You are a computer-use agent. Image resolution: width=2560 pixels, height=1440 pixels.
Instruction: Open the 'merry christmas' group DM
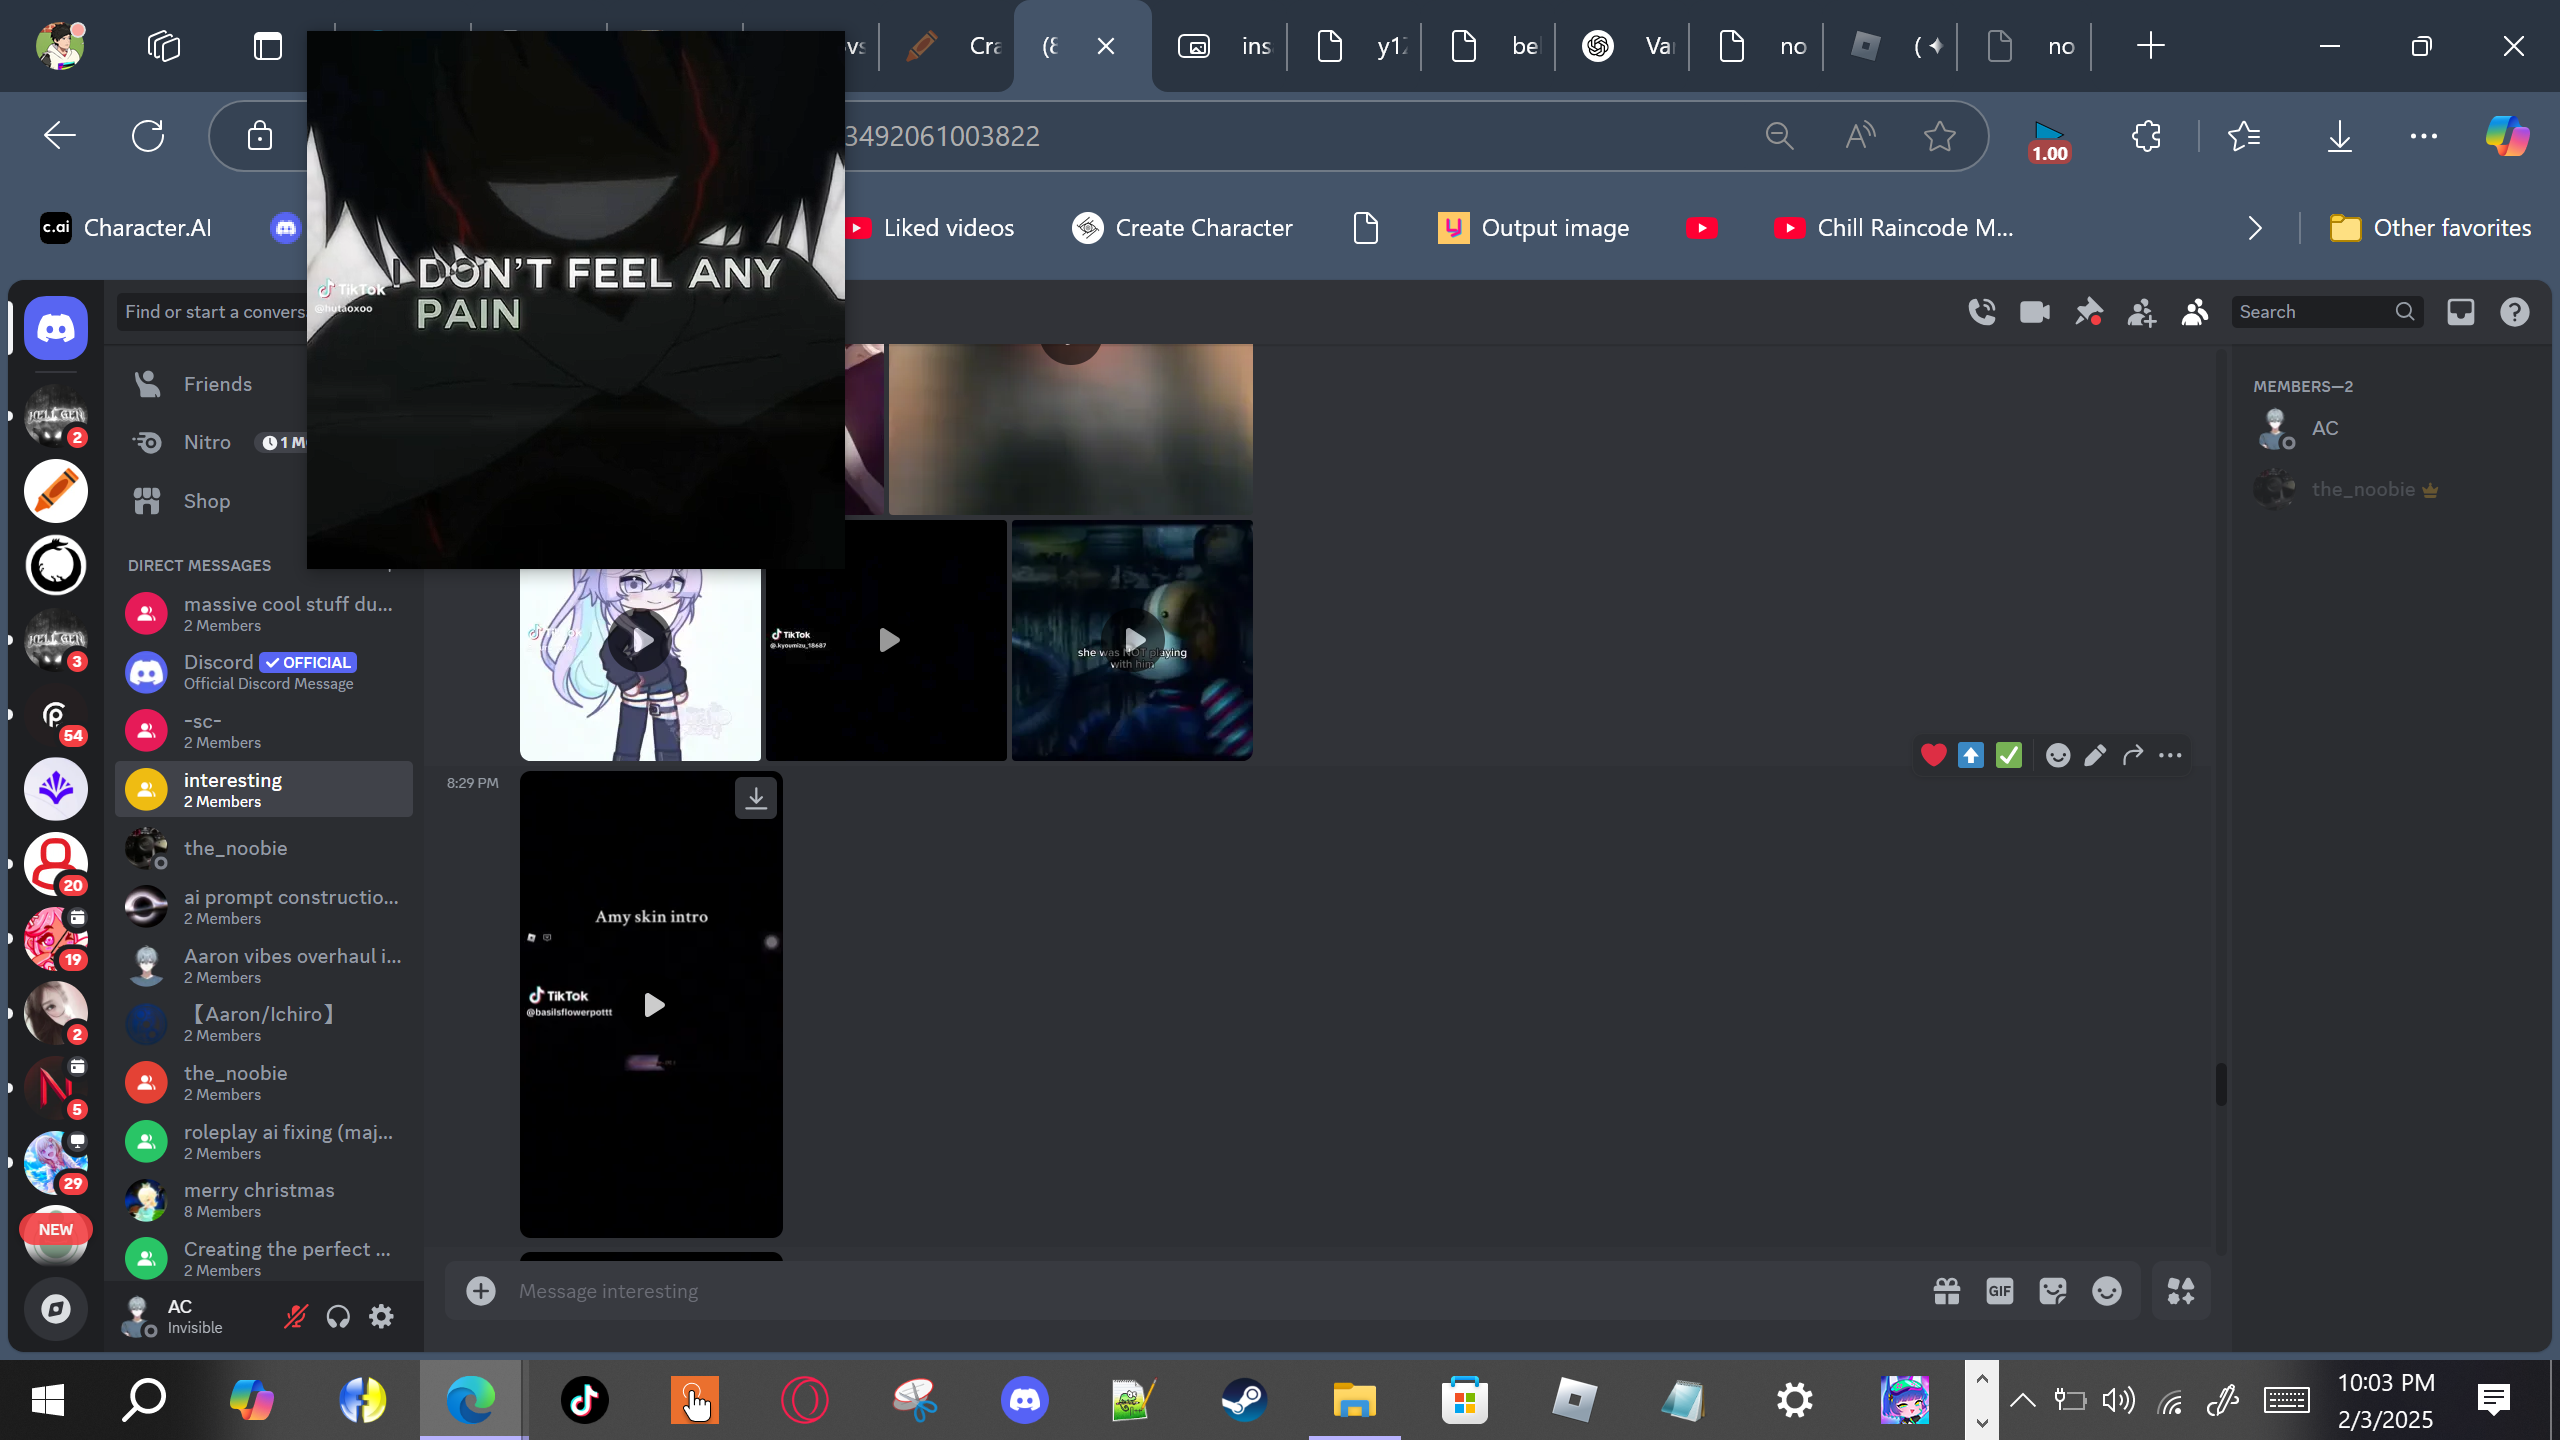(x=264, y=1200)
